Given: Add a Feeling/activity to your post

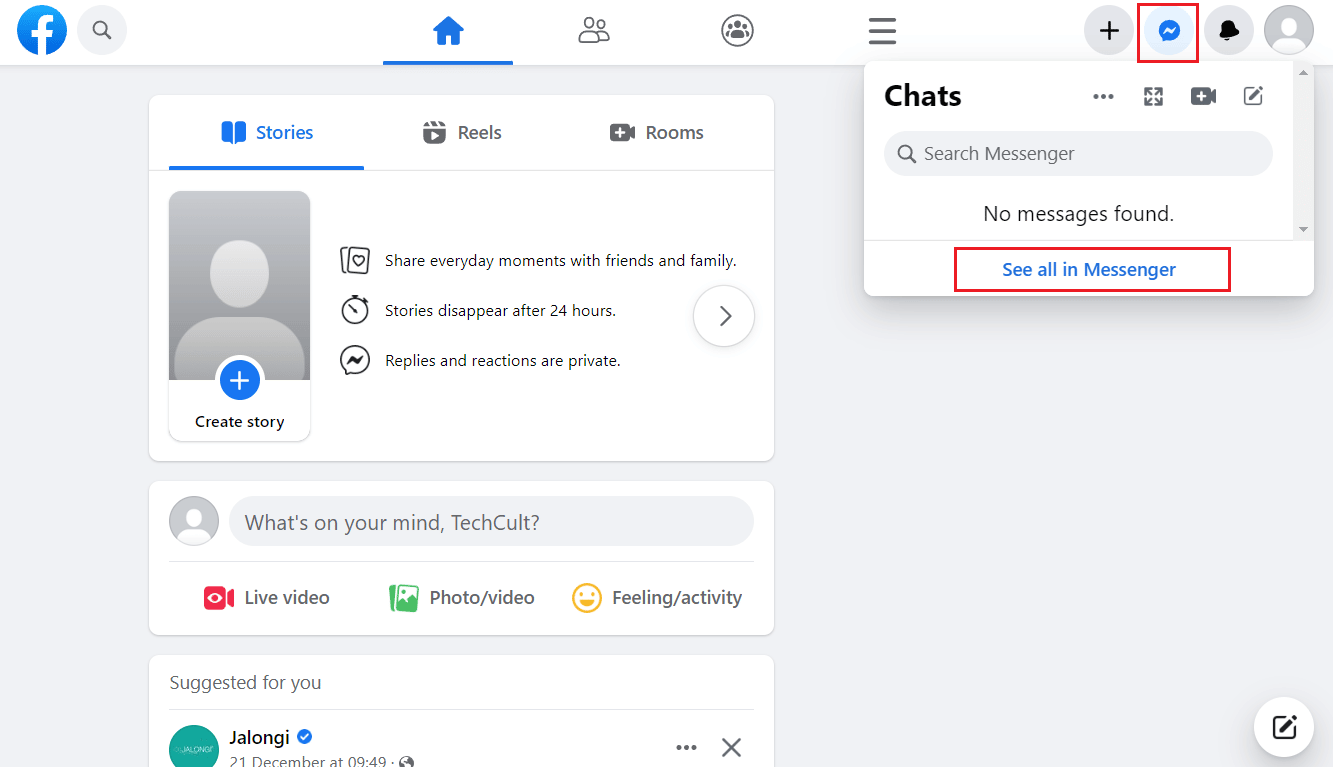Looking at the screenshot, I should 657,597.
